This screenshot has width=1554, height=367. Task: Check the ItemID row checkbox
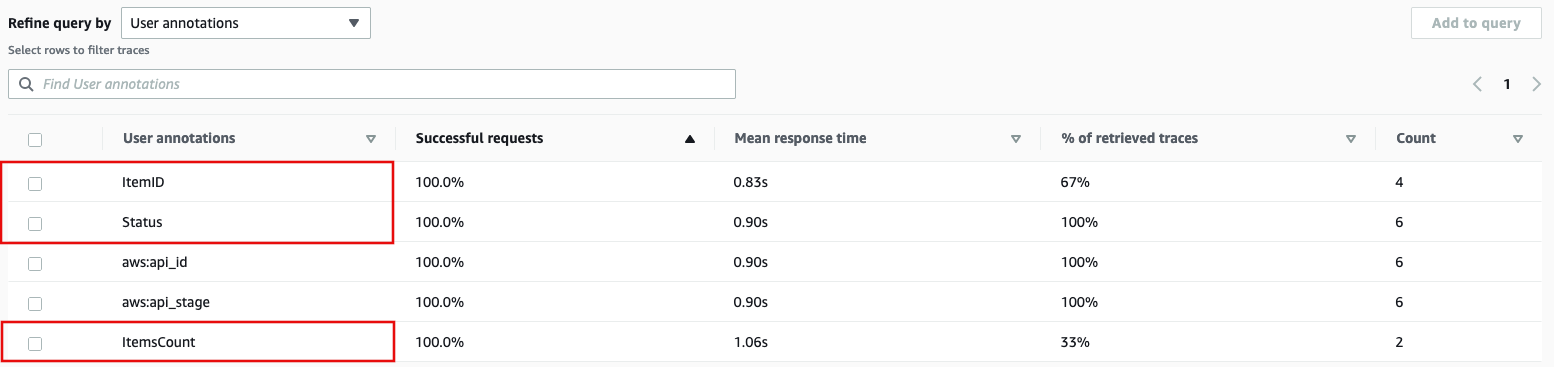point(35,183)
